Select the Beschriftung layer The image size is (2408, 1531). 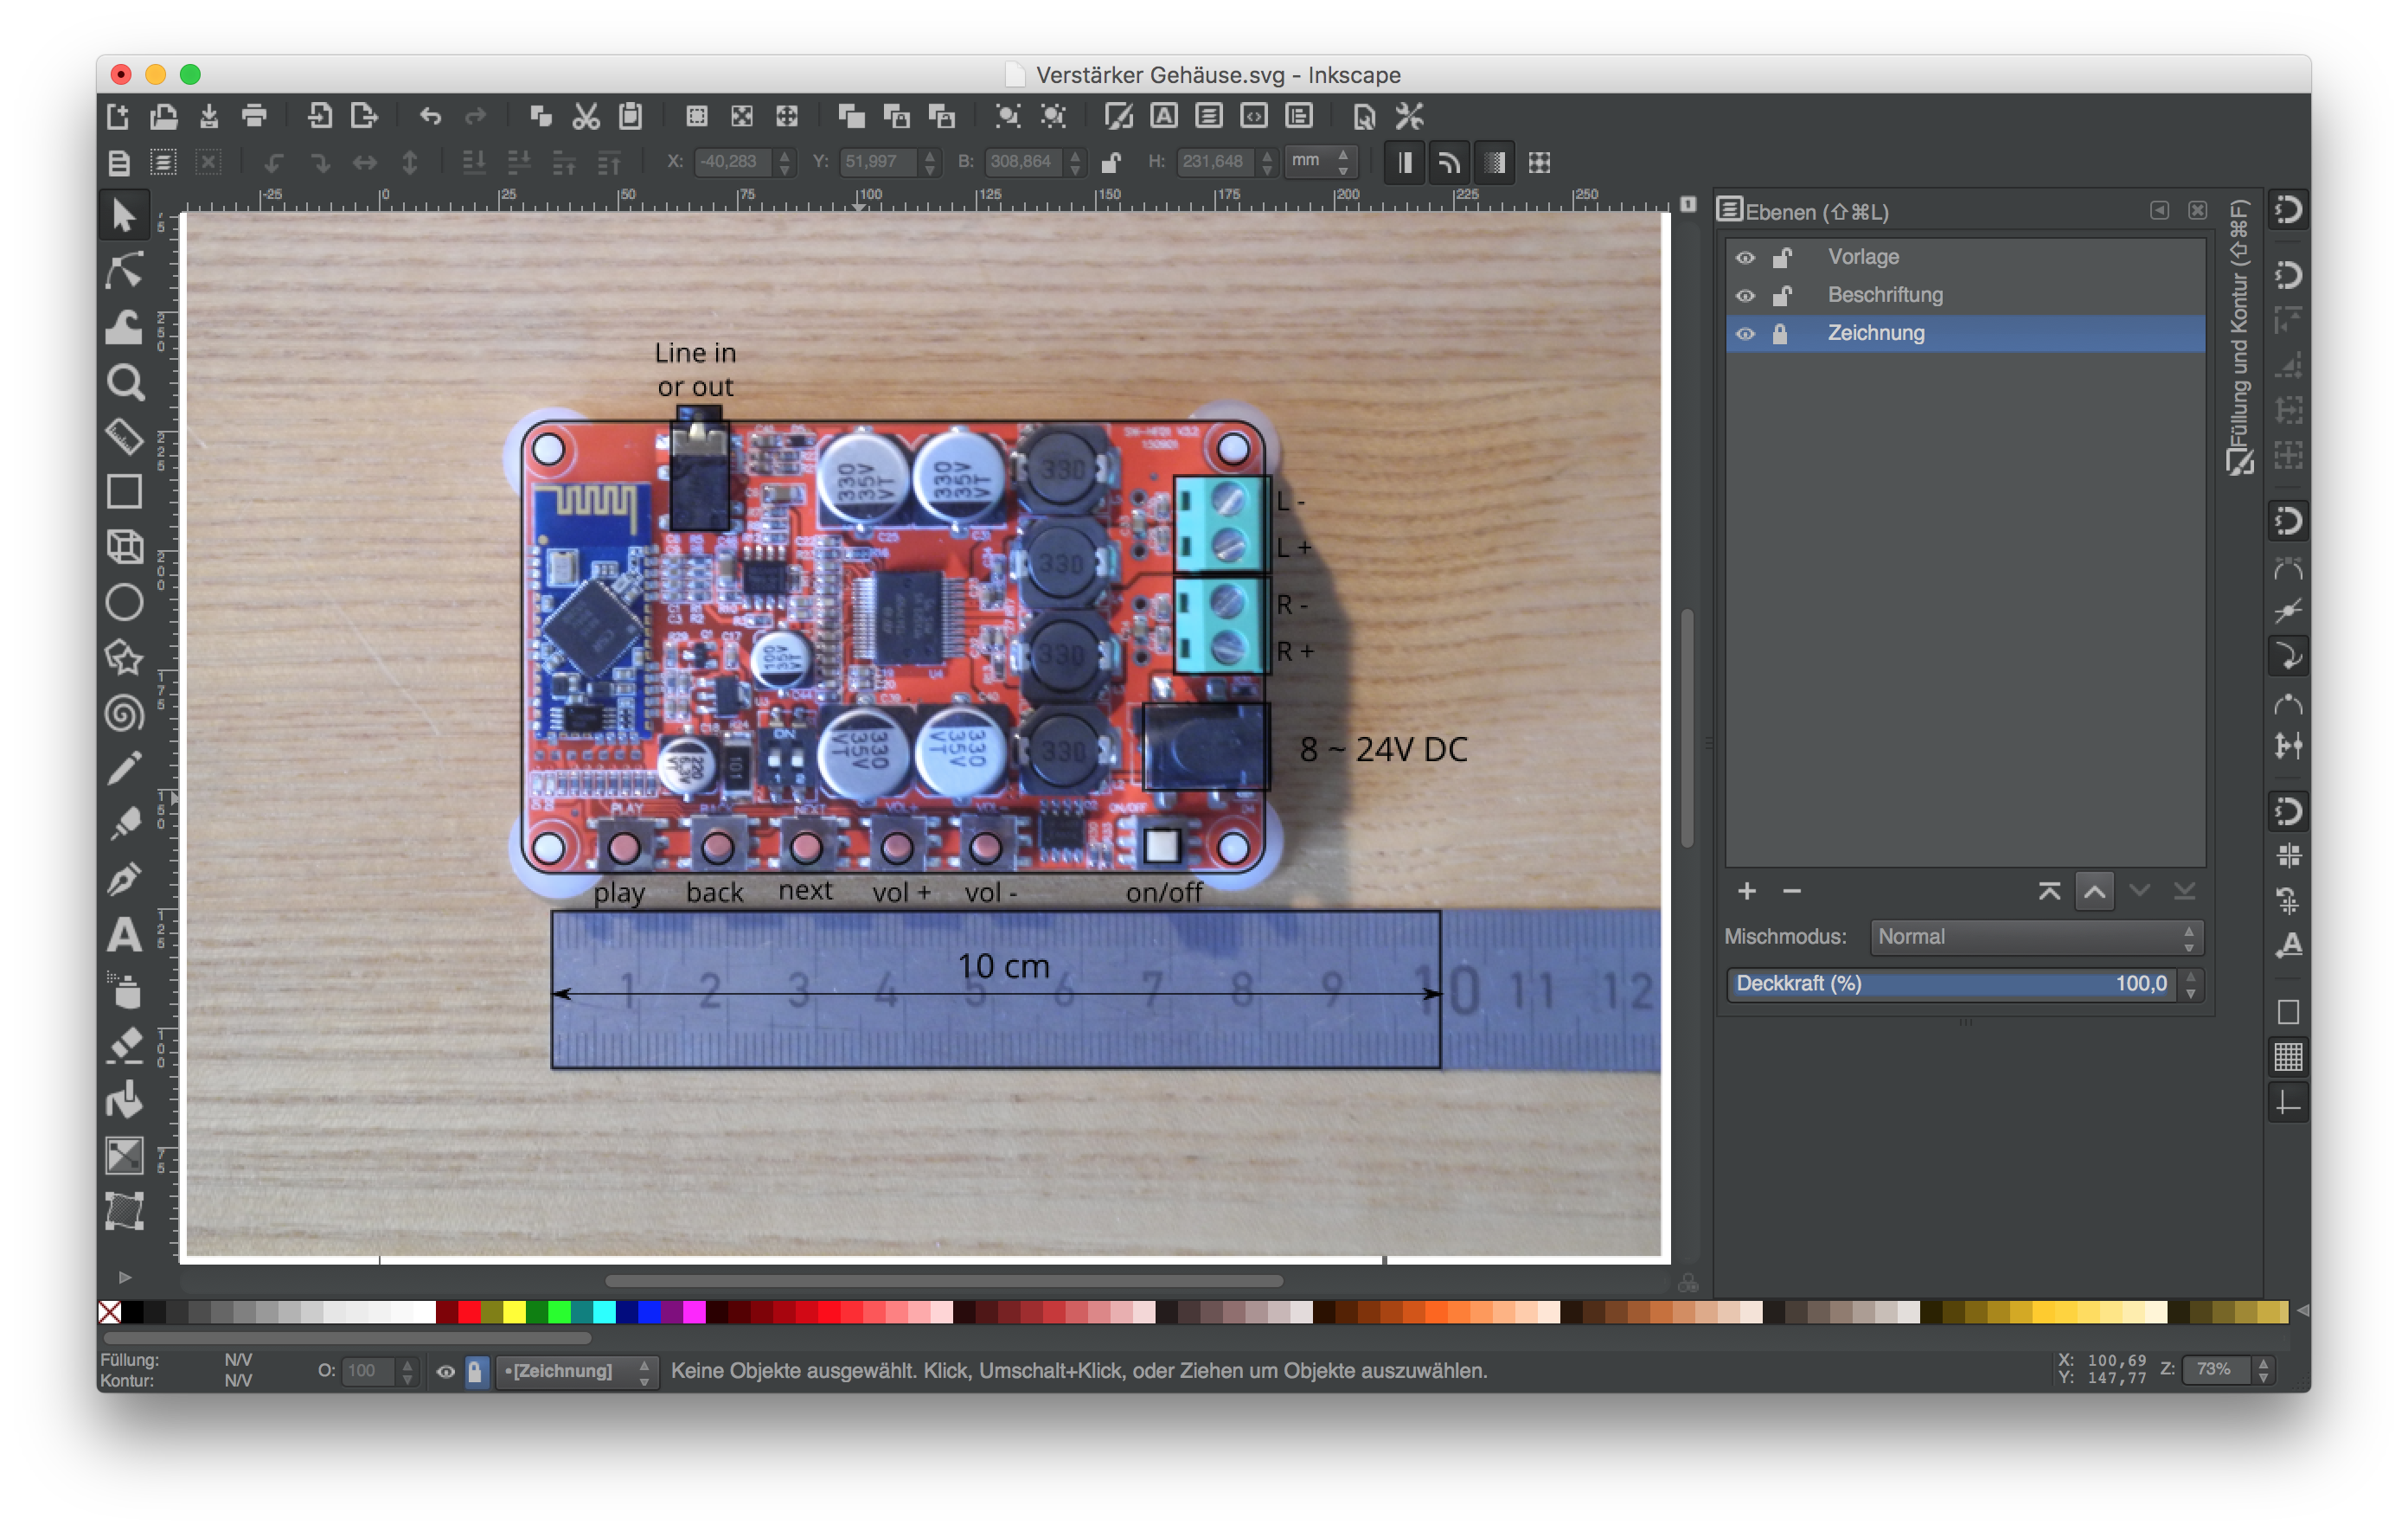[1884, 295]
